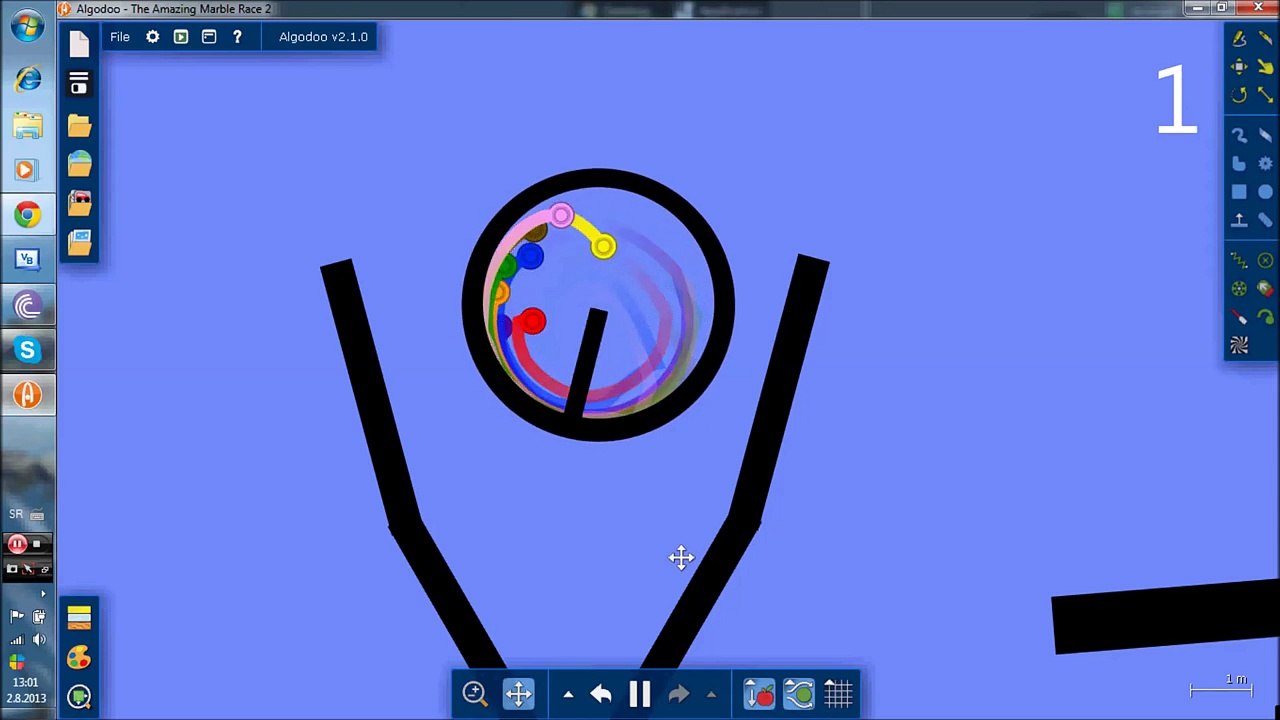Pause the running simulation
Screen dimensions: 1280x720
point(640,693)
